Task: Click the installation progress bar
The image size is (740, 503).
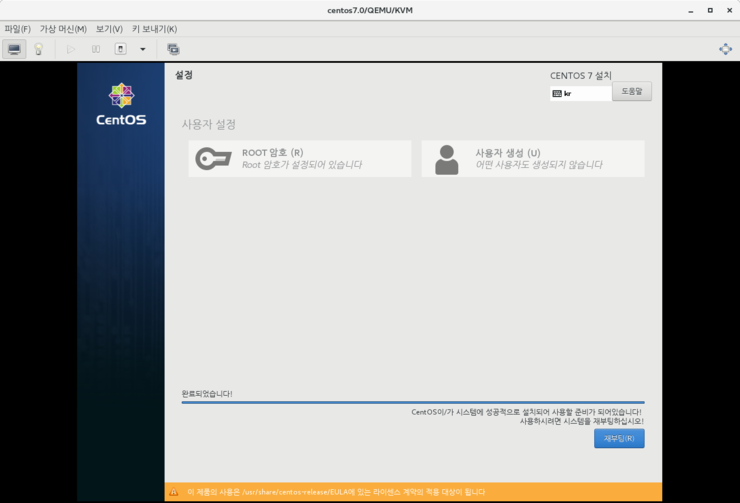Action: [x=413, y=402]
